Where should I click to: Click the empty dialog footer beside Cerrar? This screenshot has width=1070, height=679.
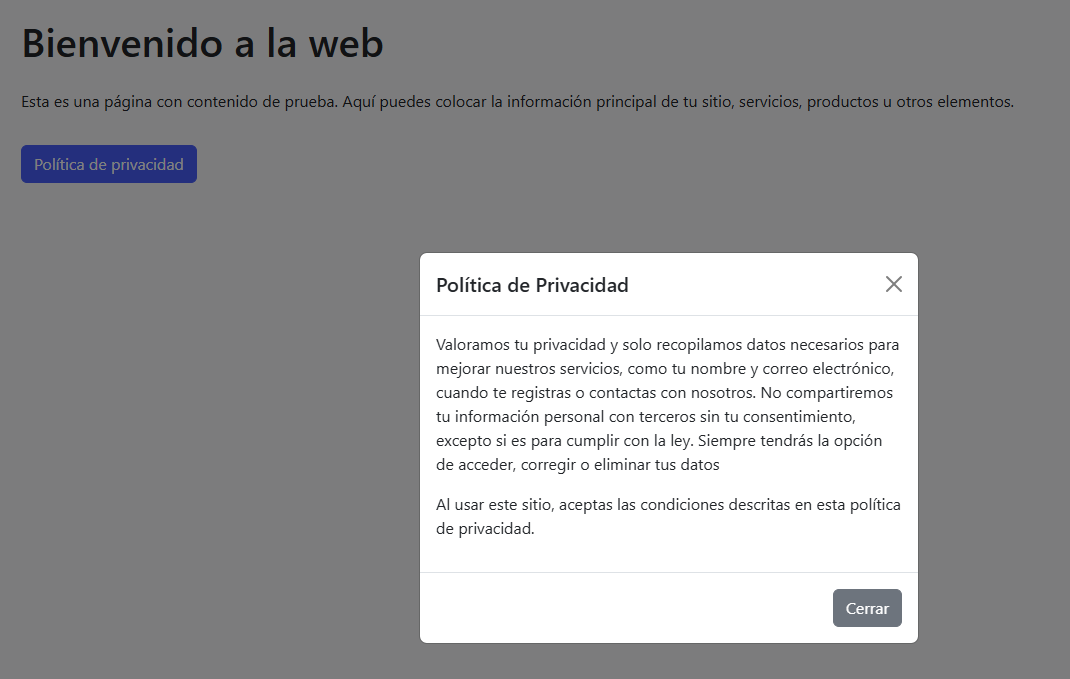pyautogui.click(x=626, y=608)
